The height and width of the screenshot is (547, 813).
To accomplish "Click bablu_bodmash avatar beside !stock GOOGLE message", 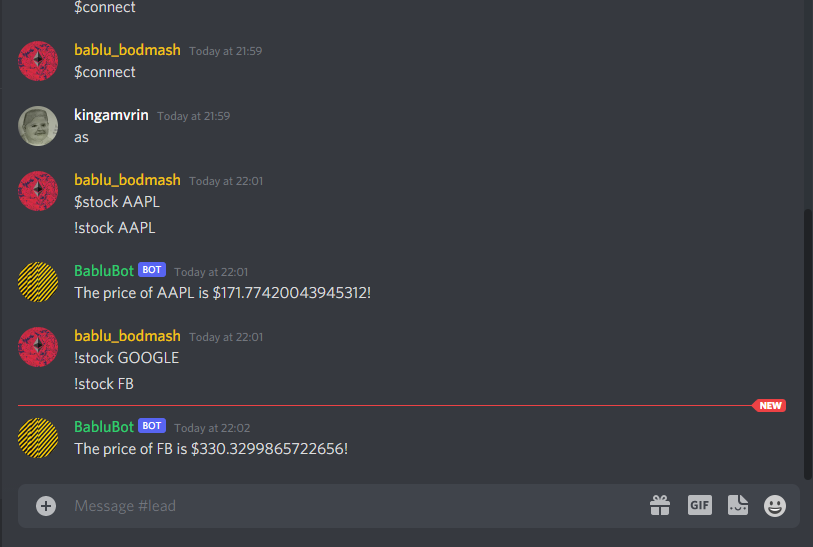I will click(x=38, y=347).
